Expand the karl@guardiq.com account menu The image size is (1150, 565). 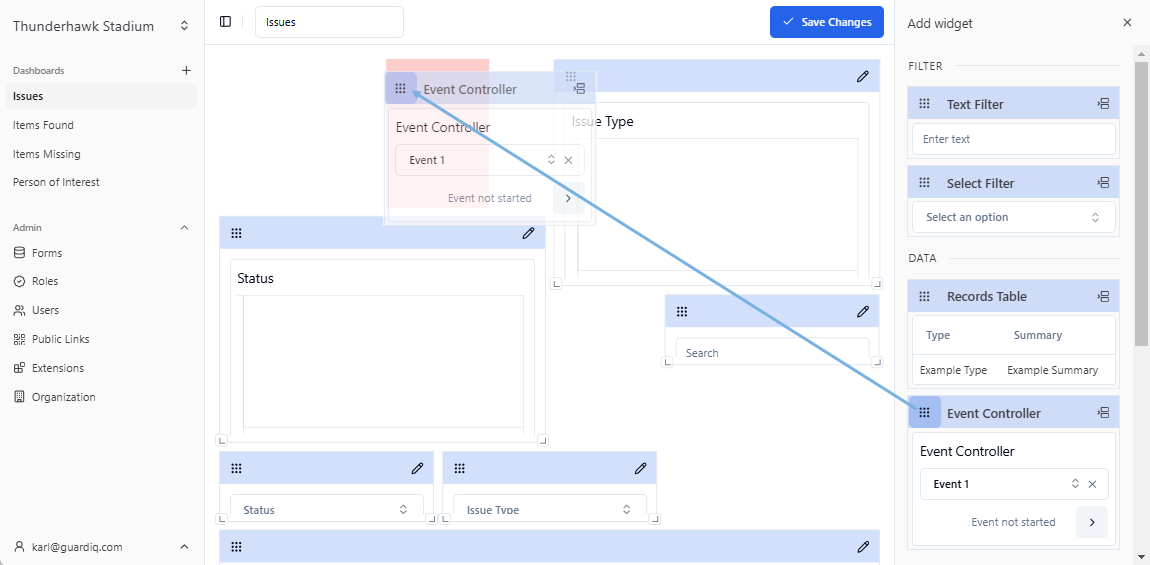184,547
